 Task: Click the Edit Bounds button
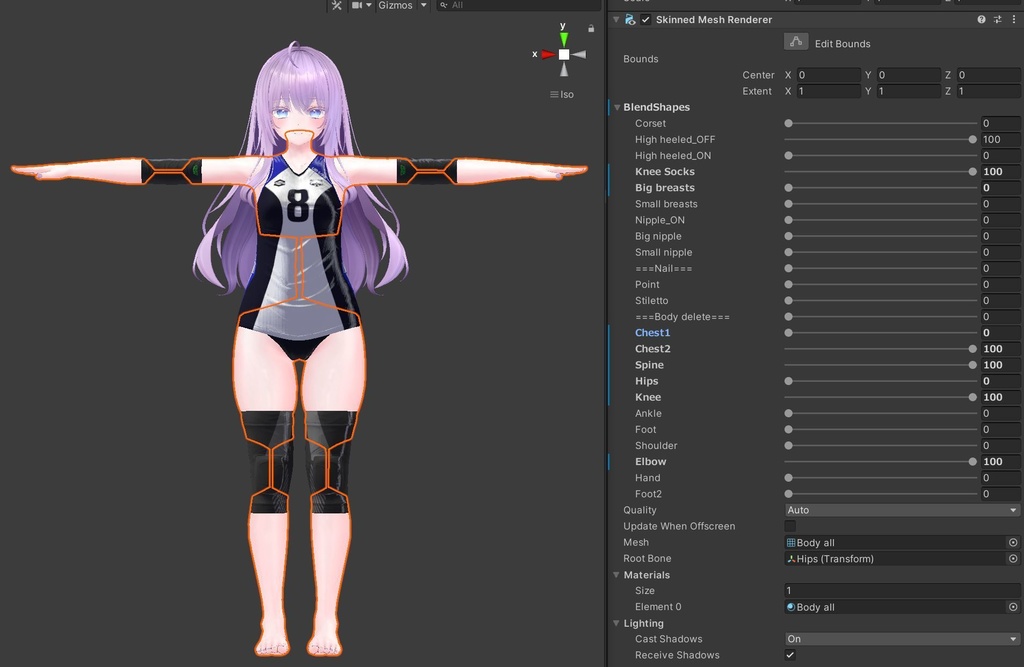(x=795, y=42)
